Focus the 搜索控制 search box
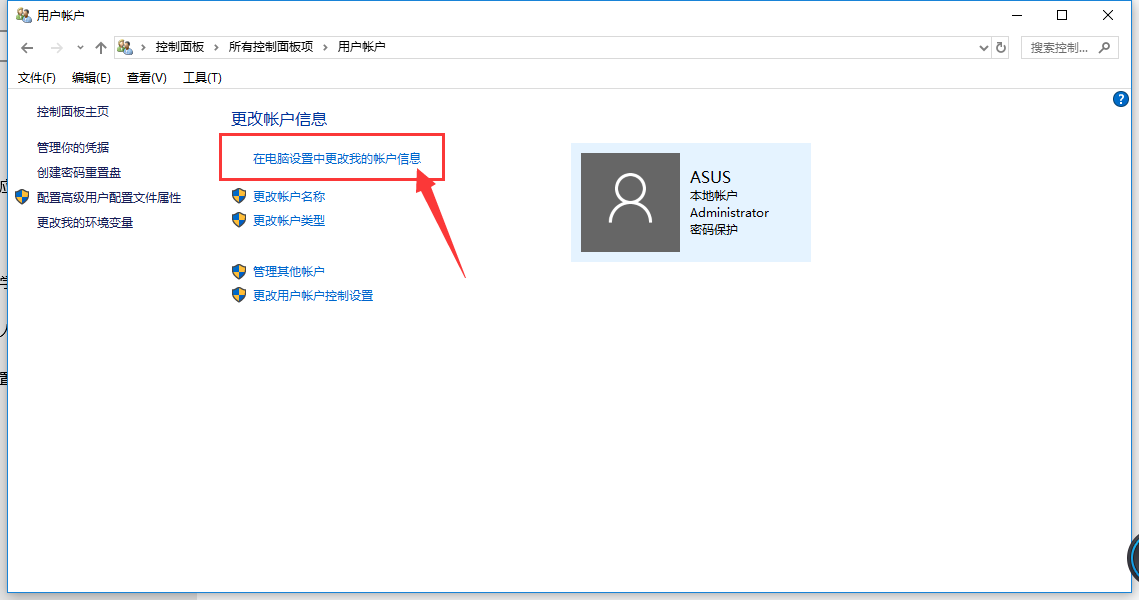This screenshot has height=600, width=1139. (x=1069, y=48)
